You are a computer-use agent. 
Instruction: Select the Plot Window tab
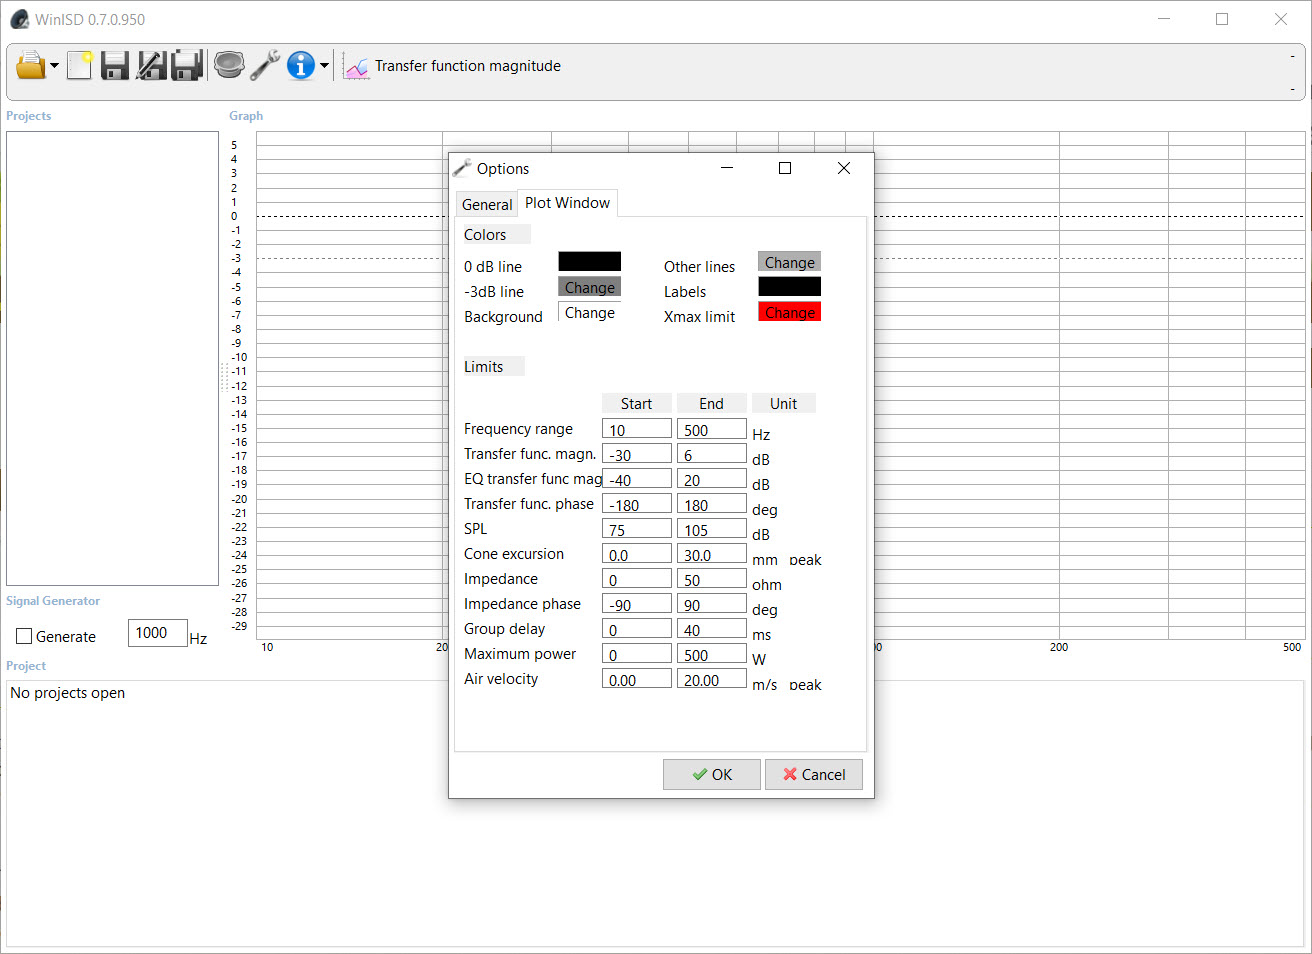(x=567, y=203)
